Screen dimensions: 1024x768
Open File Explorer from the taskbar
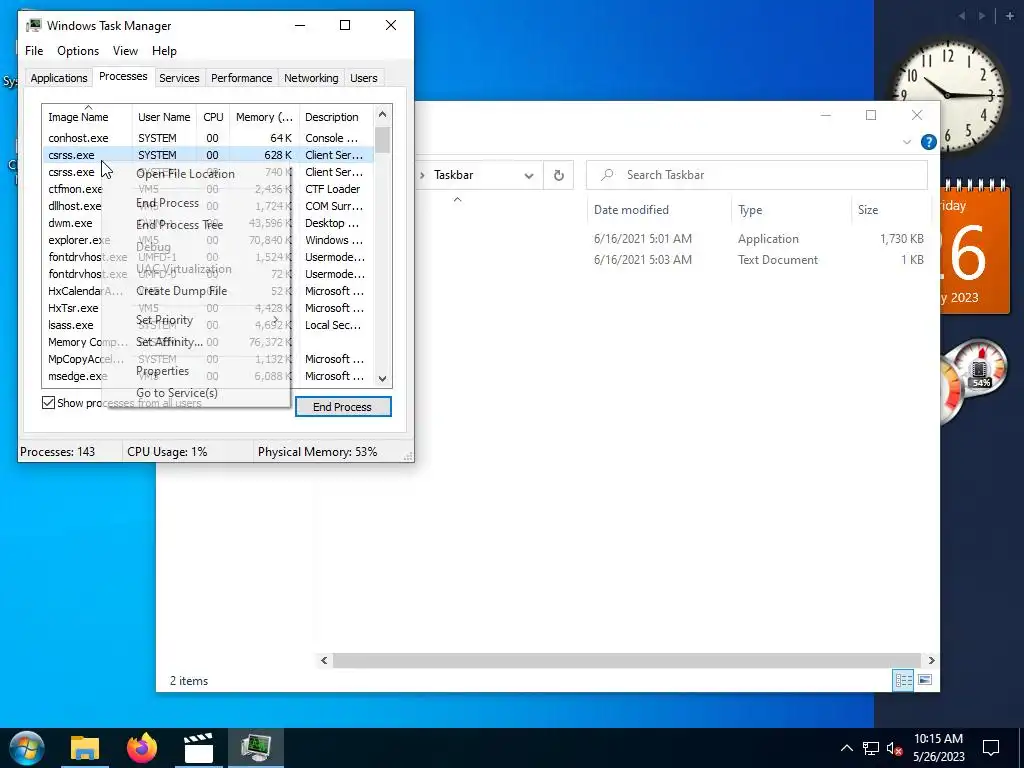click(85, 748)
